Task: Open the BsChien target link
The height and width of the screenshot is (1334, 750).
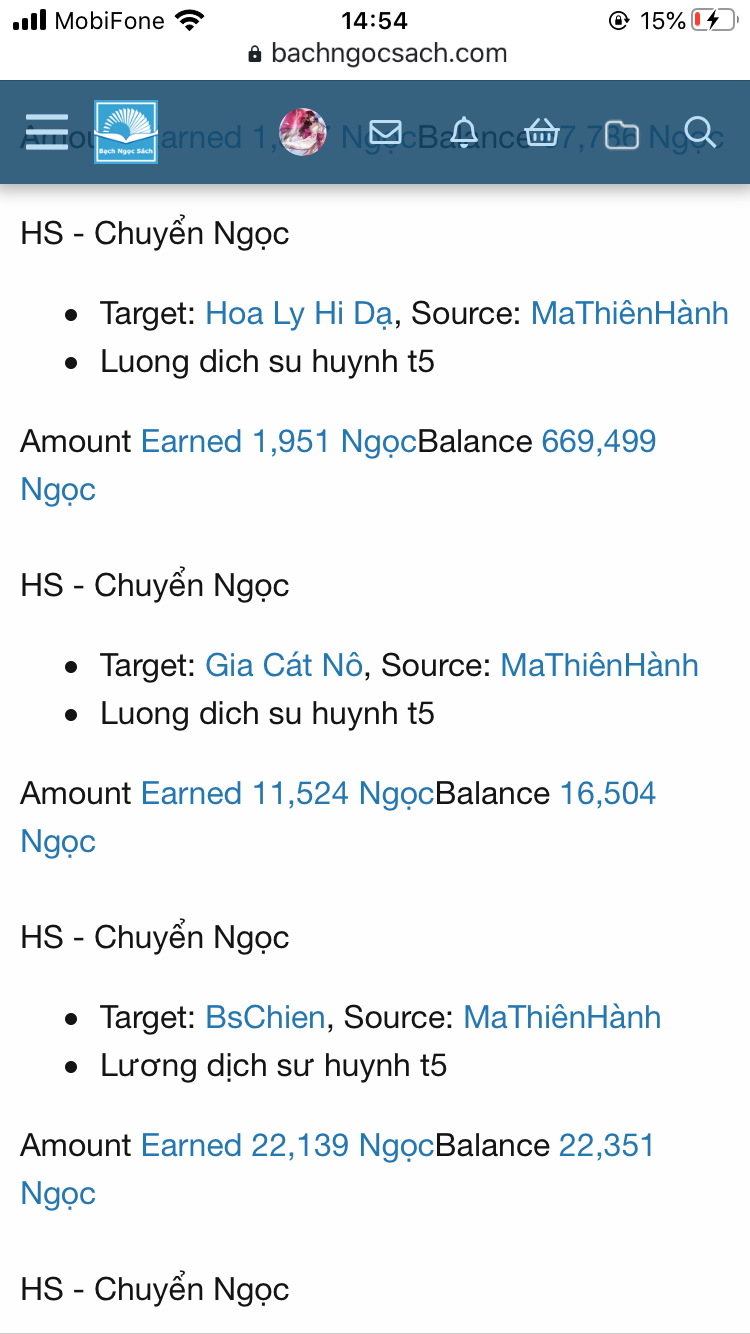Action: tap(265, 1018)
